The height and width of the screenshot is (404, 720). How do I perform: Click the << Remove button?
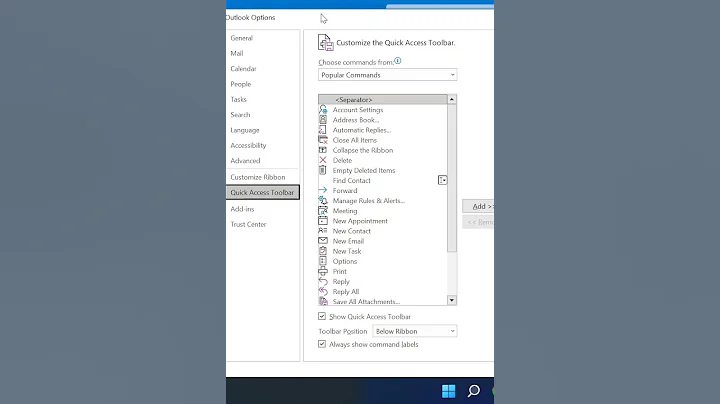(478, 222)
